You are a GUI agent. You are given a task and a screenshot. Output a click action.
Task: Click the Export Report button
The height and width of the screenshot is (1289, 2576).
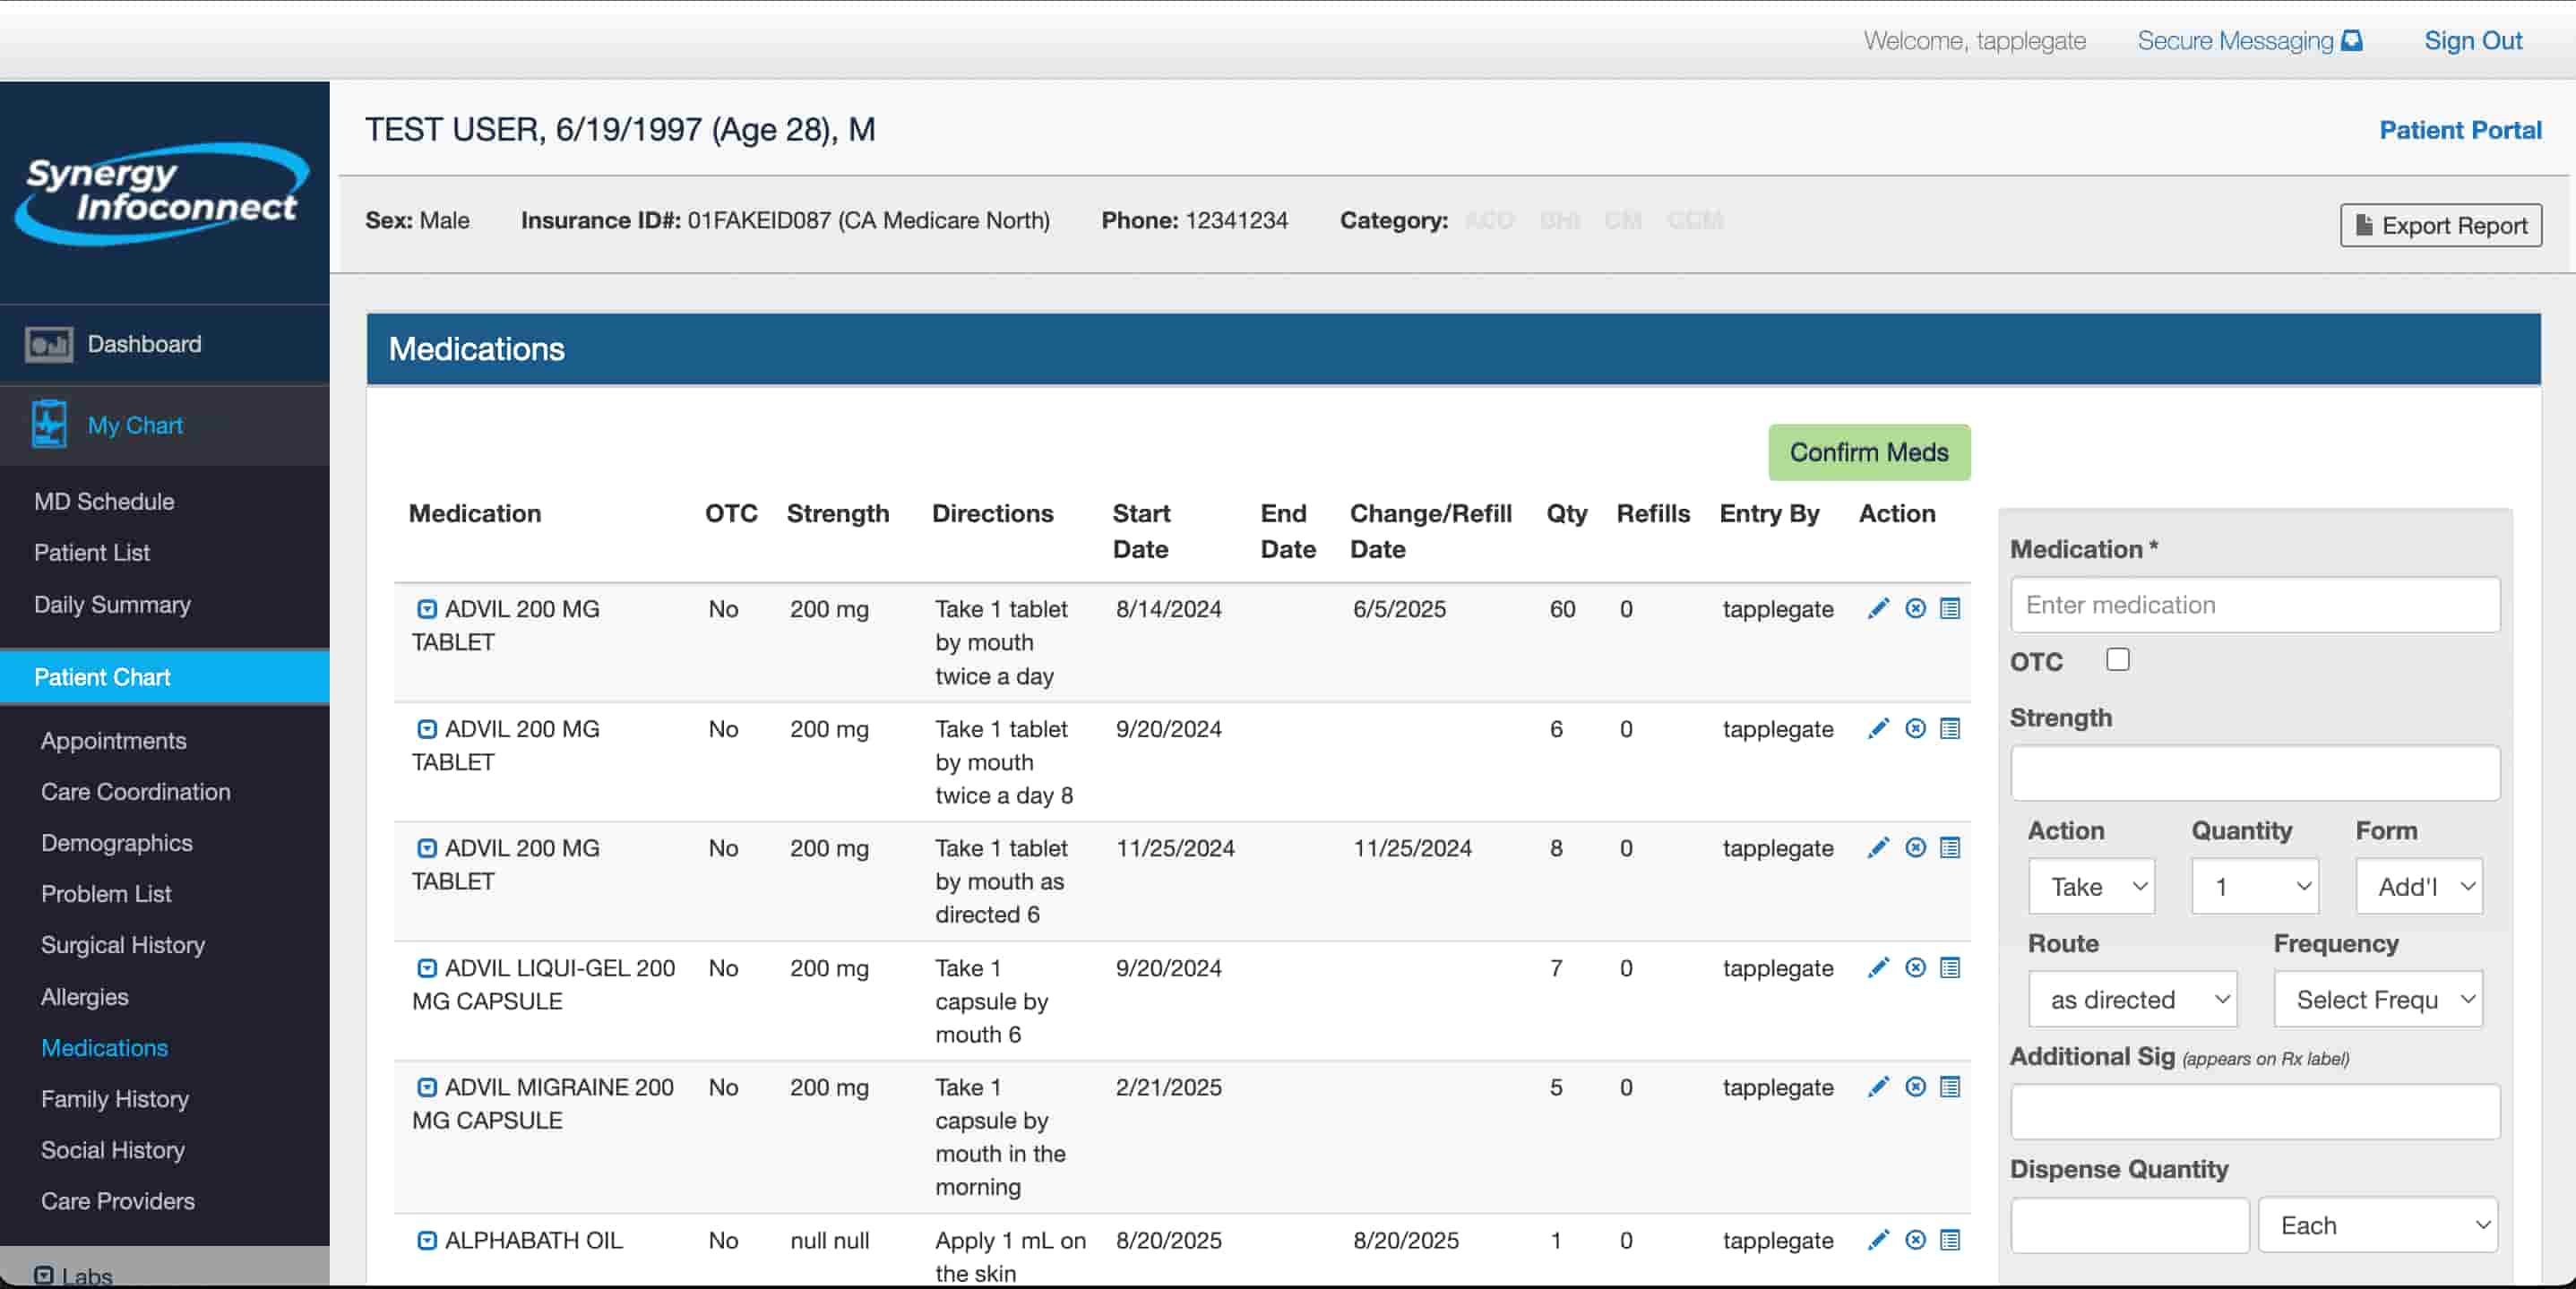(2440, 225)
